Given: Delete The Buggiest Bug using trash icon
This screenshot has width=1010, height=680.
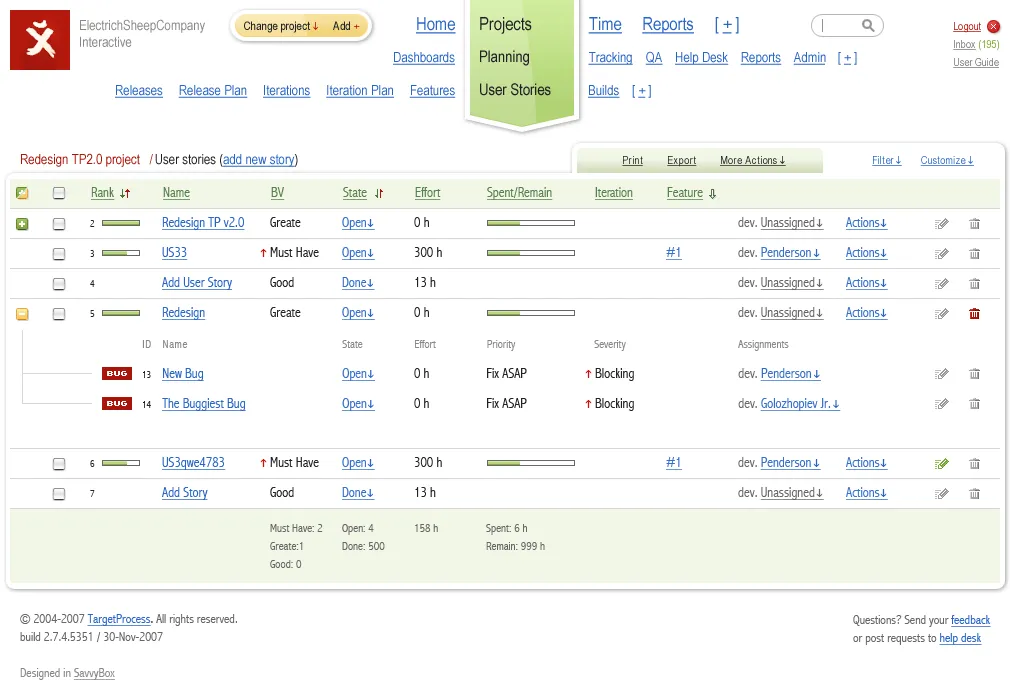Looking at the screenshot, I should coord(974,404).
